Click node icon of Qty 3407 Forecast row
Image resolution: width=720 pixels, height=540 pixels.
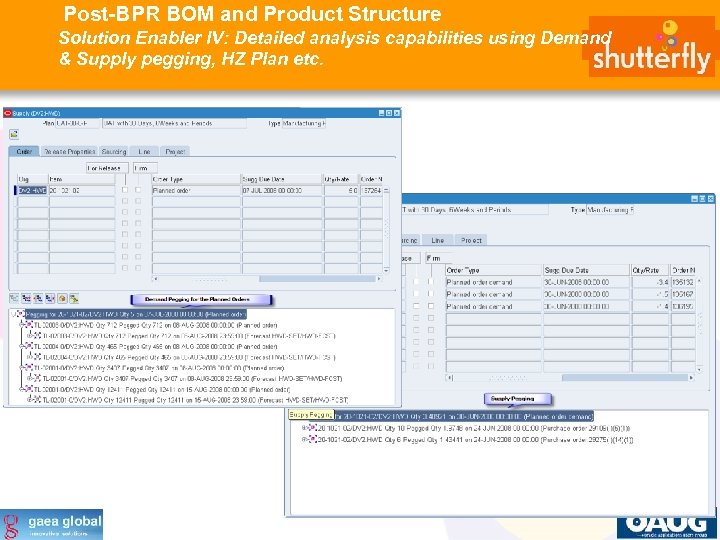pos(38,378)
